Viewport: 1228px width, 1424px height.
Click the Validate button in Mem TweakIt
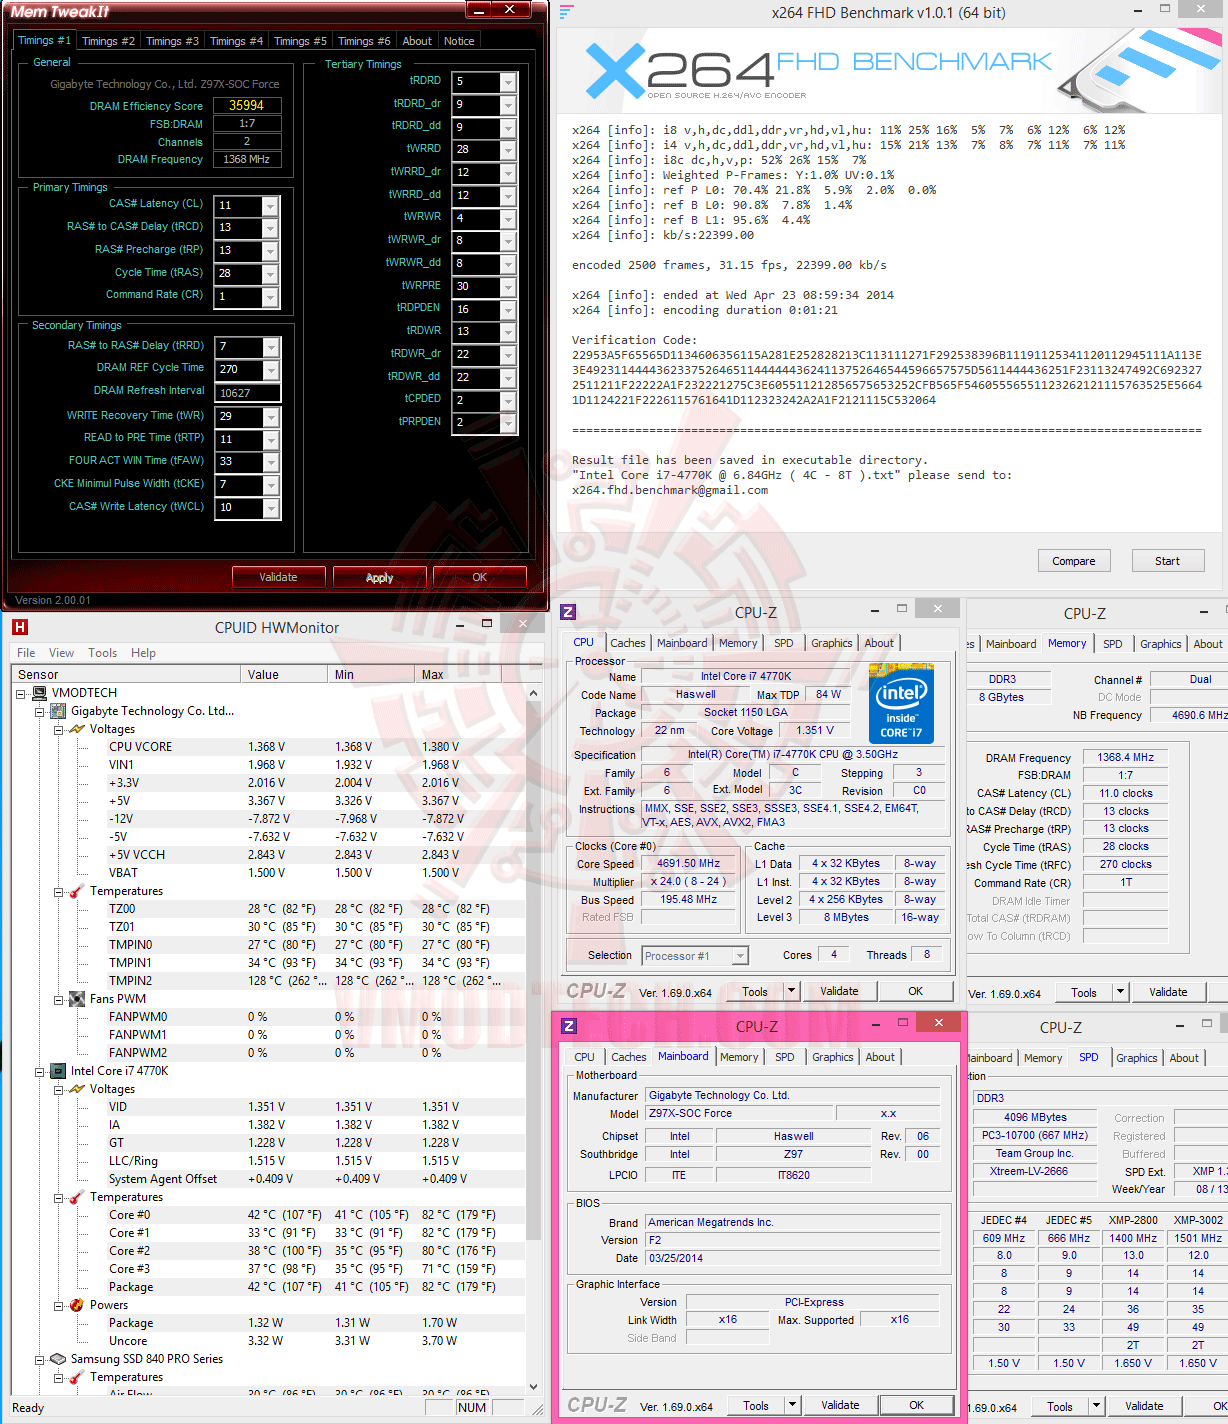pos(278,577)
